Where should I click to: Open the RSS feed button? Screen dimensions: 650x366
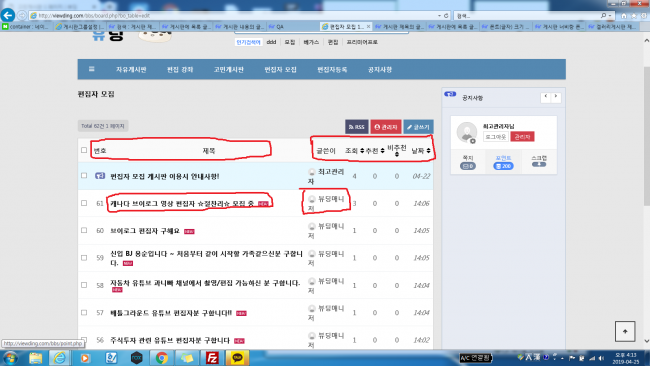point(357,127)
